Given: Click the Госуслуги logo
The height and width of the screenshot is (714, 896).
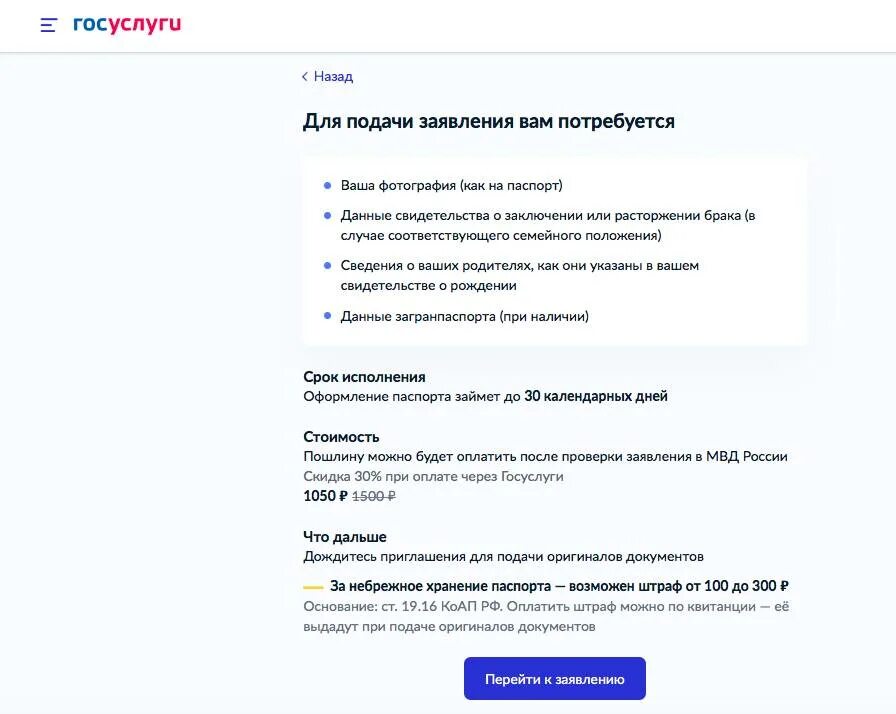Looking at the screenshot, I should pos(127,25).
